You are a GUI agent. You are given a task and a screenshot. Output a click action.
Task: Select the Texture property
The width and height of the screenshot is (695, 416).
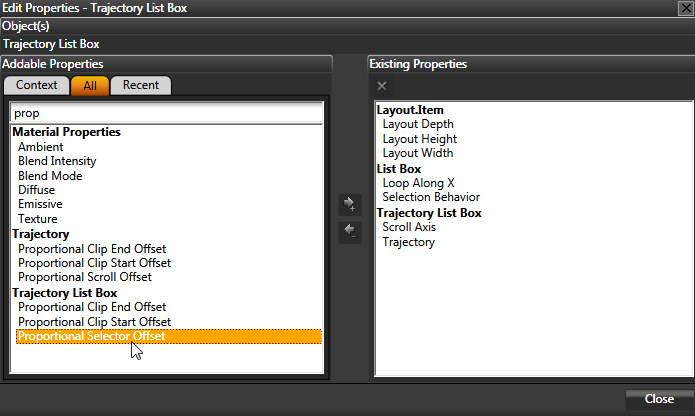point(38,219)
